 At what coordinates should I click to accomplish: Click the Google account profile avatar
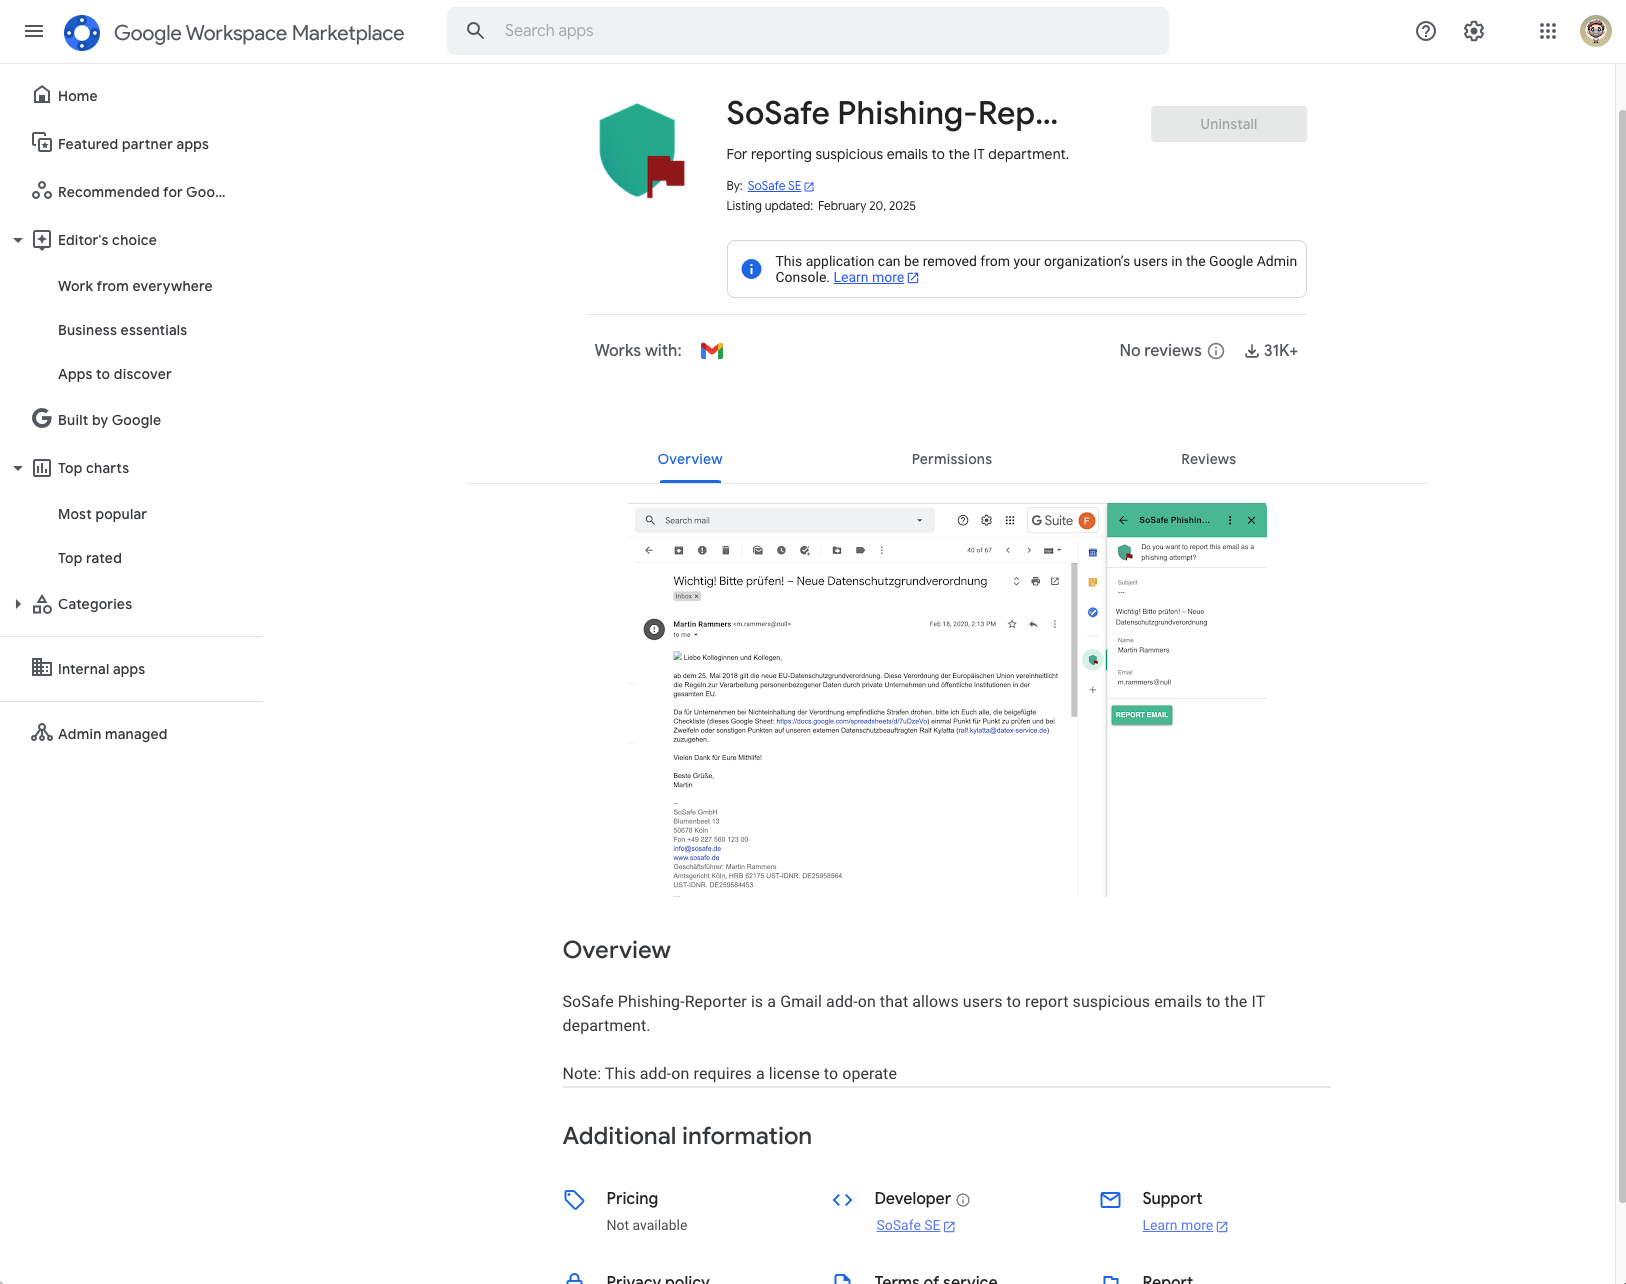click(1596, 31)
